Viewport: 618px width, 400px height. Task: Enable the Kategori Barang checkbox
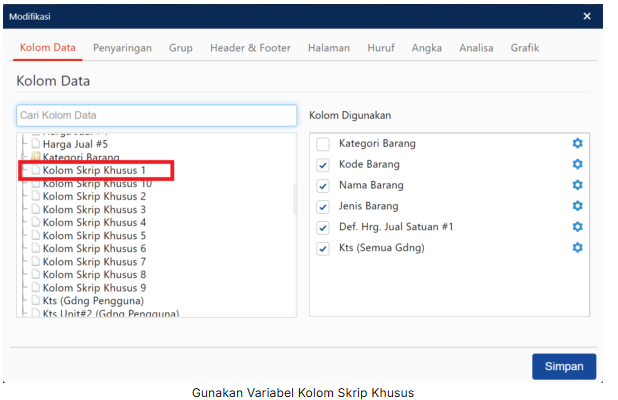pos(323,144)
